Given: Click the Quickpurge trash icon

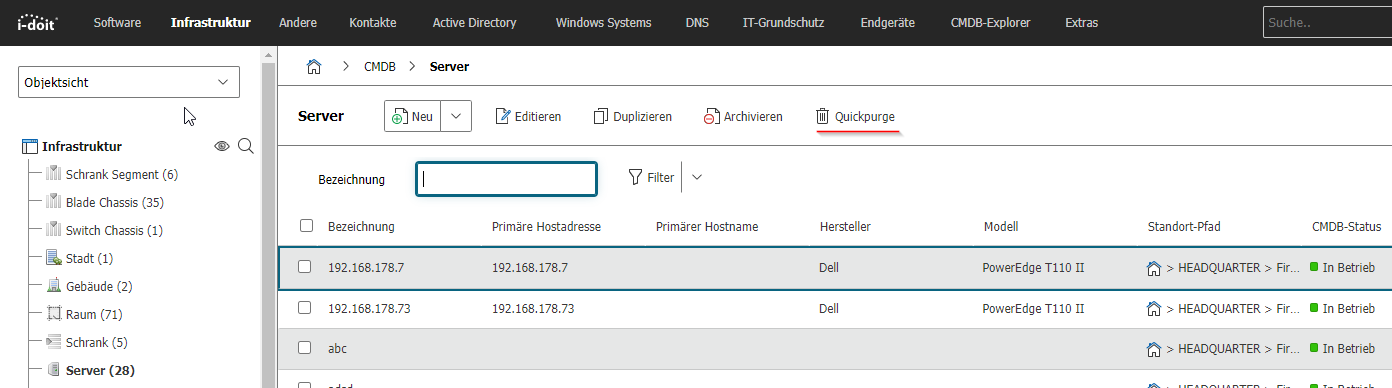Looking at the screenshot, I should (822, 117).
